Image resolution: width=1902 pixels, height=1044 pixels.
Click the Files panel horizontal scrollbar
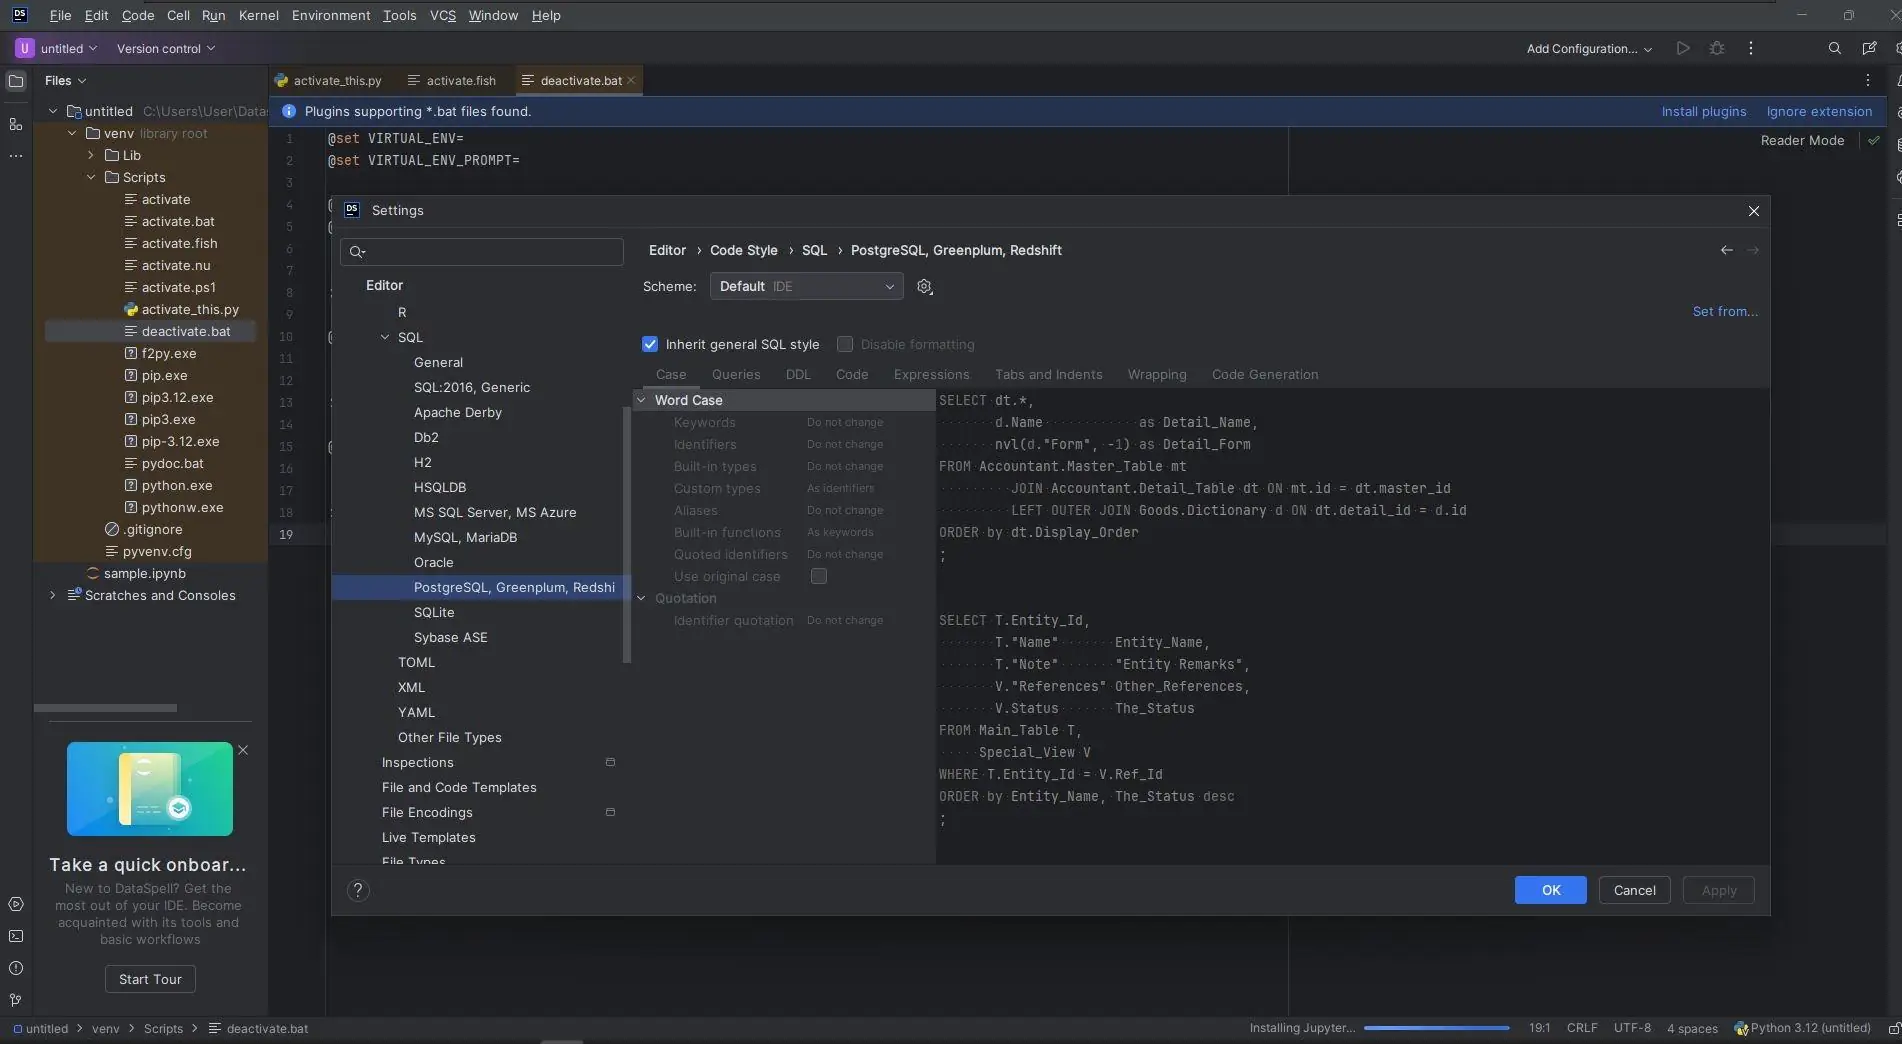tap(105, 708)
